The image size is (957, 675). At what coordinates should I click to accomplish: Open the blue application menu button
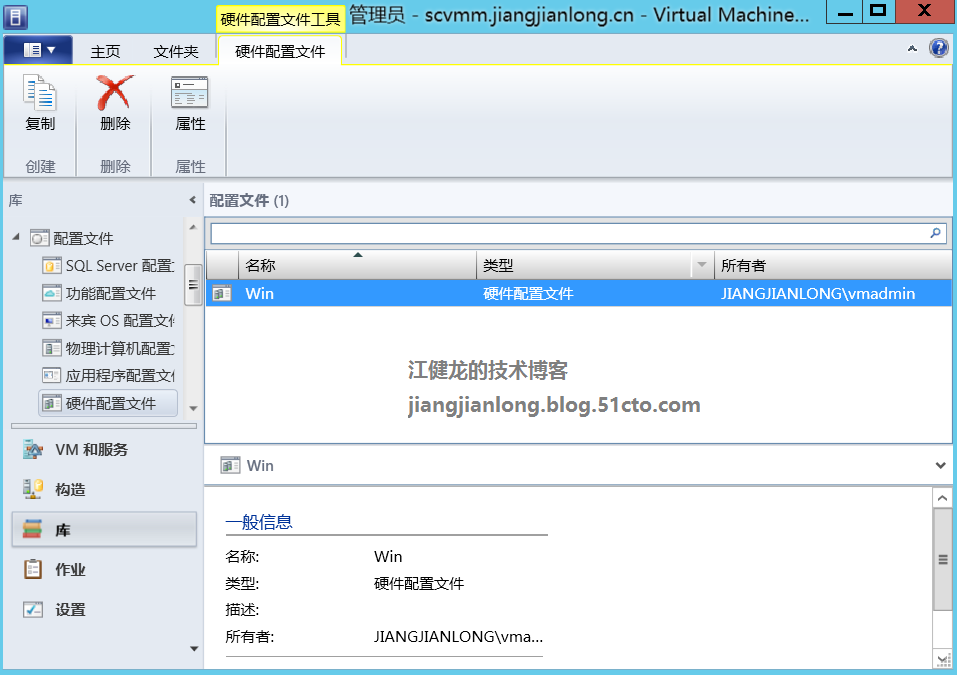tap(38, 50)
